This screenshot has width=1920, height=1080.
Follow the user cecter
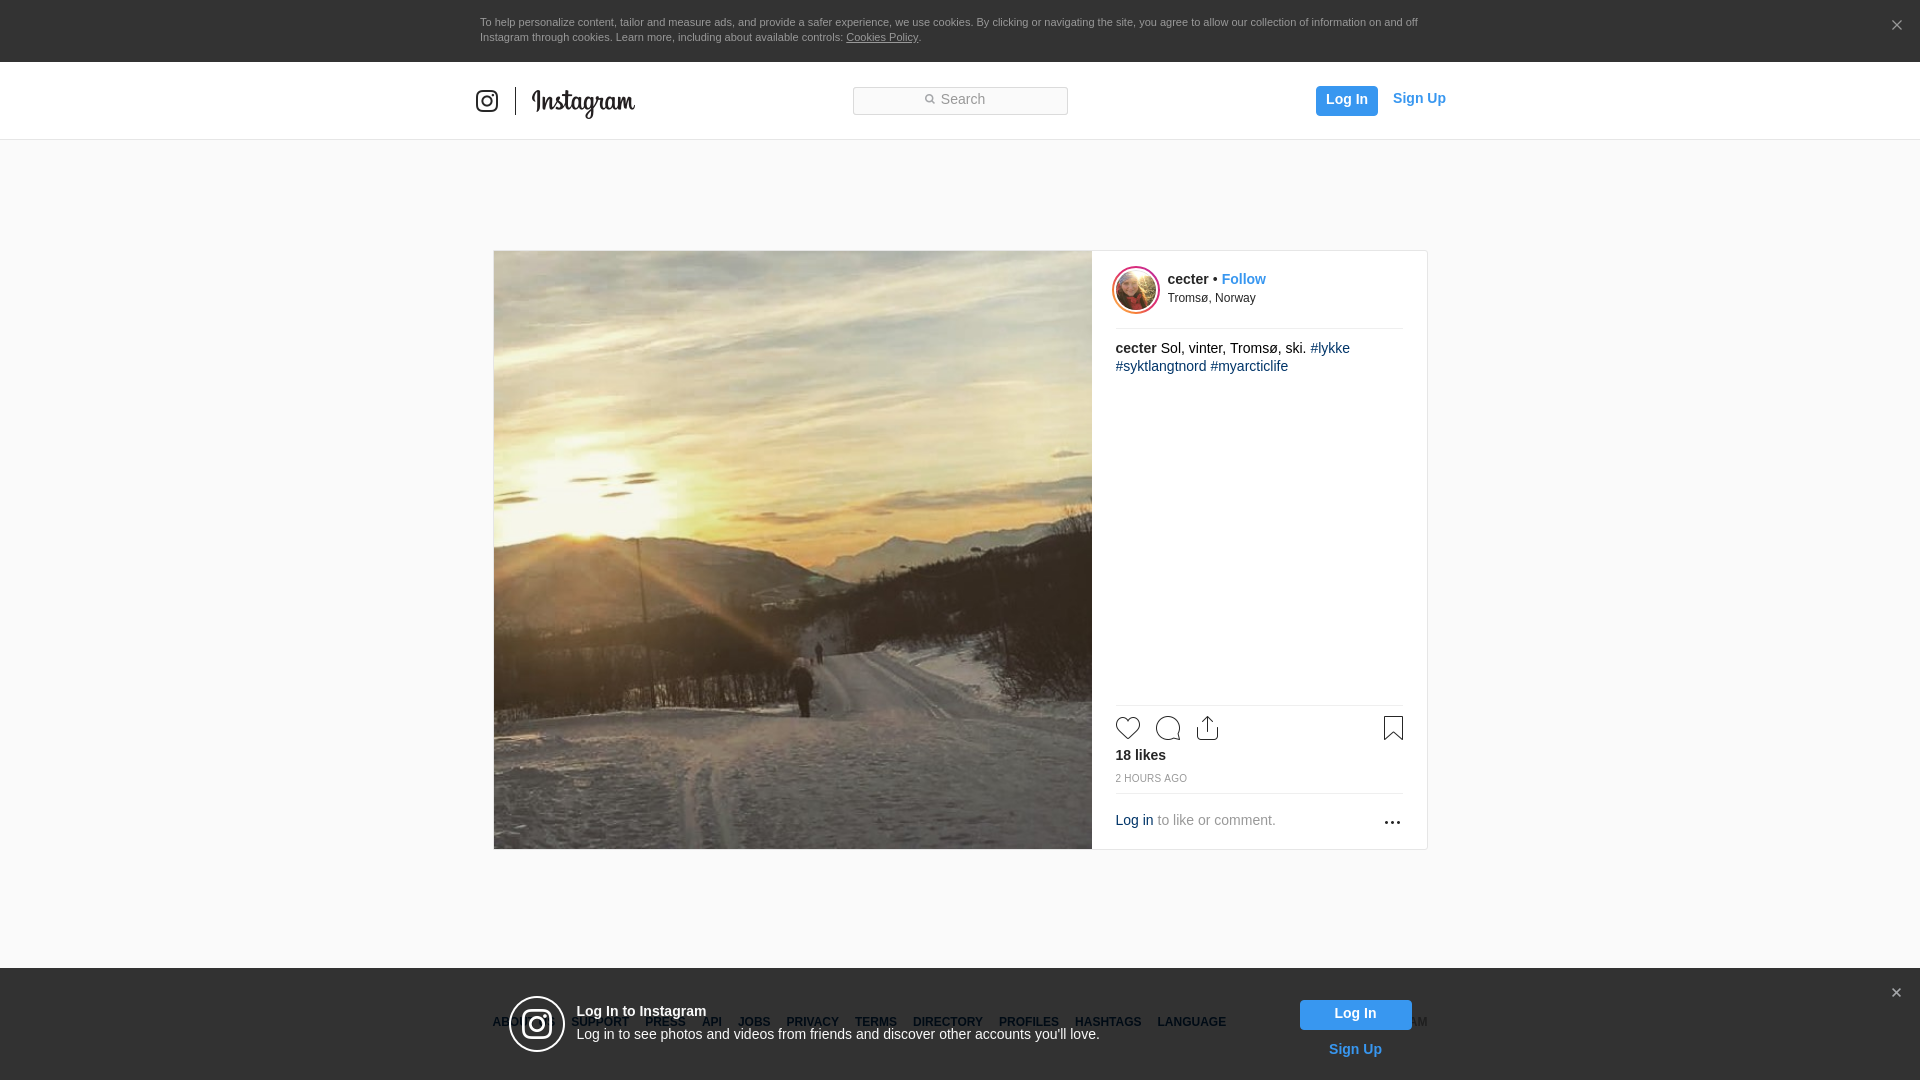point(1243,279)
